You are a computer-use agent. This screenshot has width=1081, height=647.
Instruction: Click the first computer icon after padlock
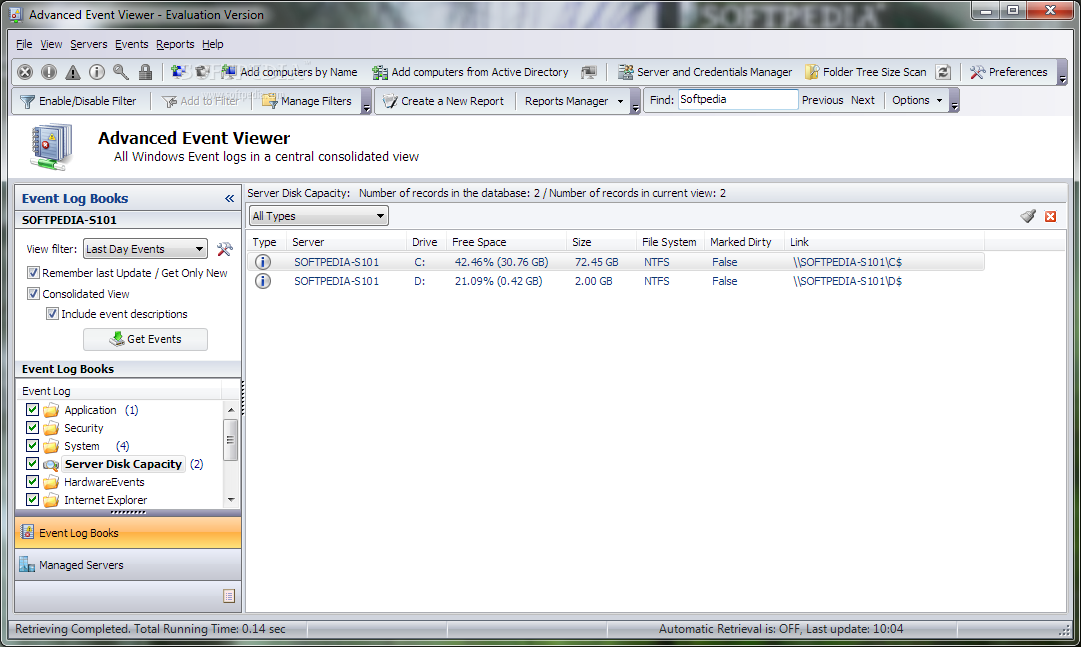click(x=179, y=72)
